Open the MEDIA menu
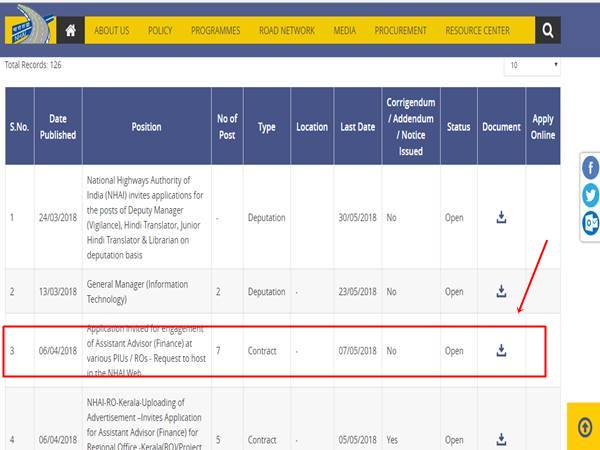 point(344,31)
